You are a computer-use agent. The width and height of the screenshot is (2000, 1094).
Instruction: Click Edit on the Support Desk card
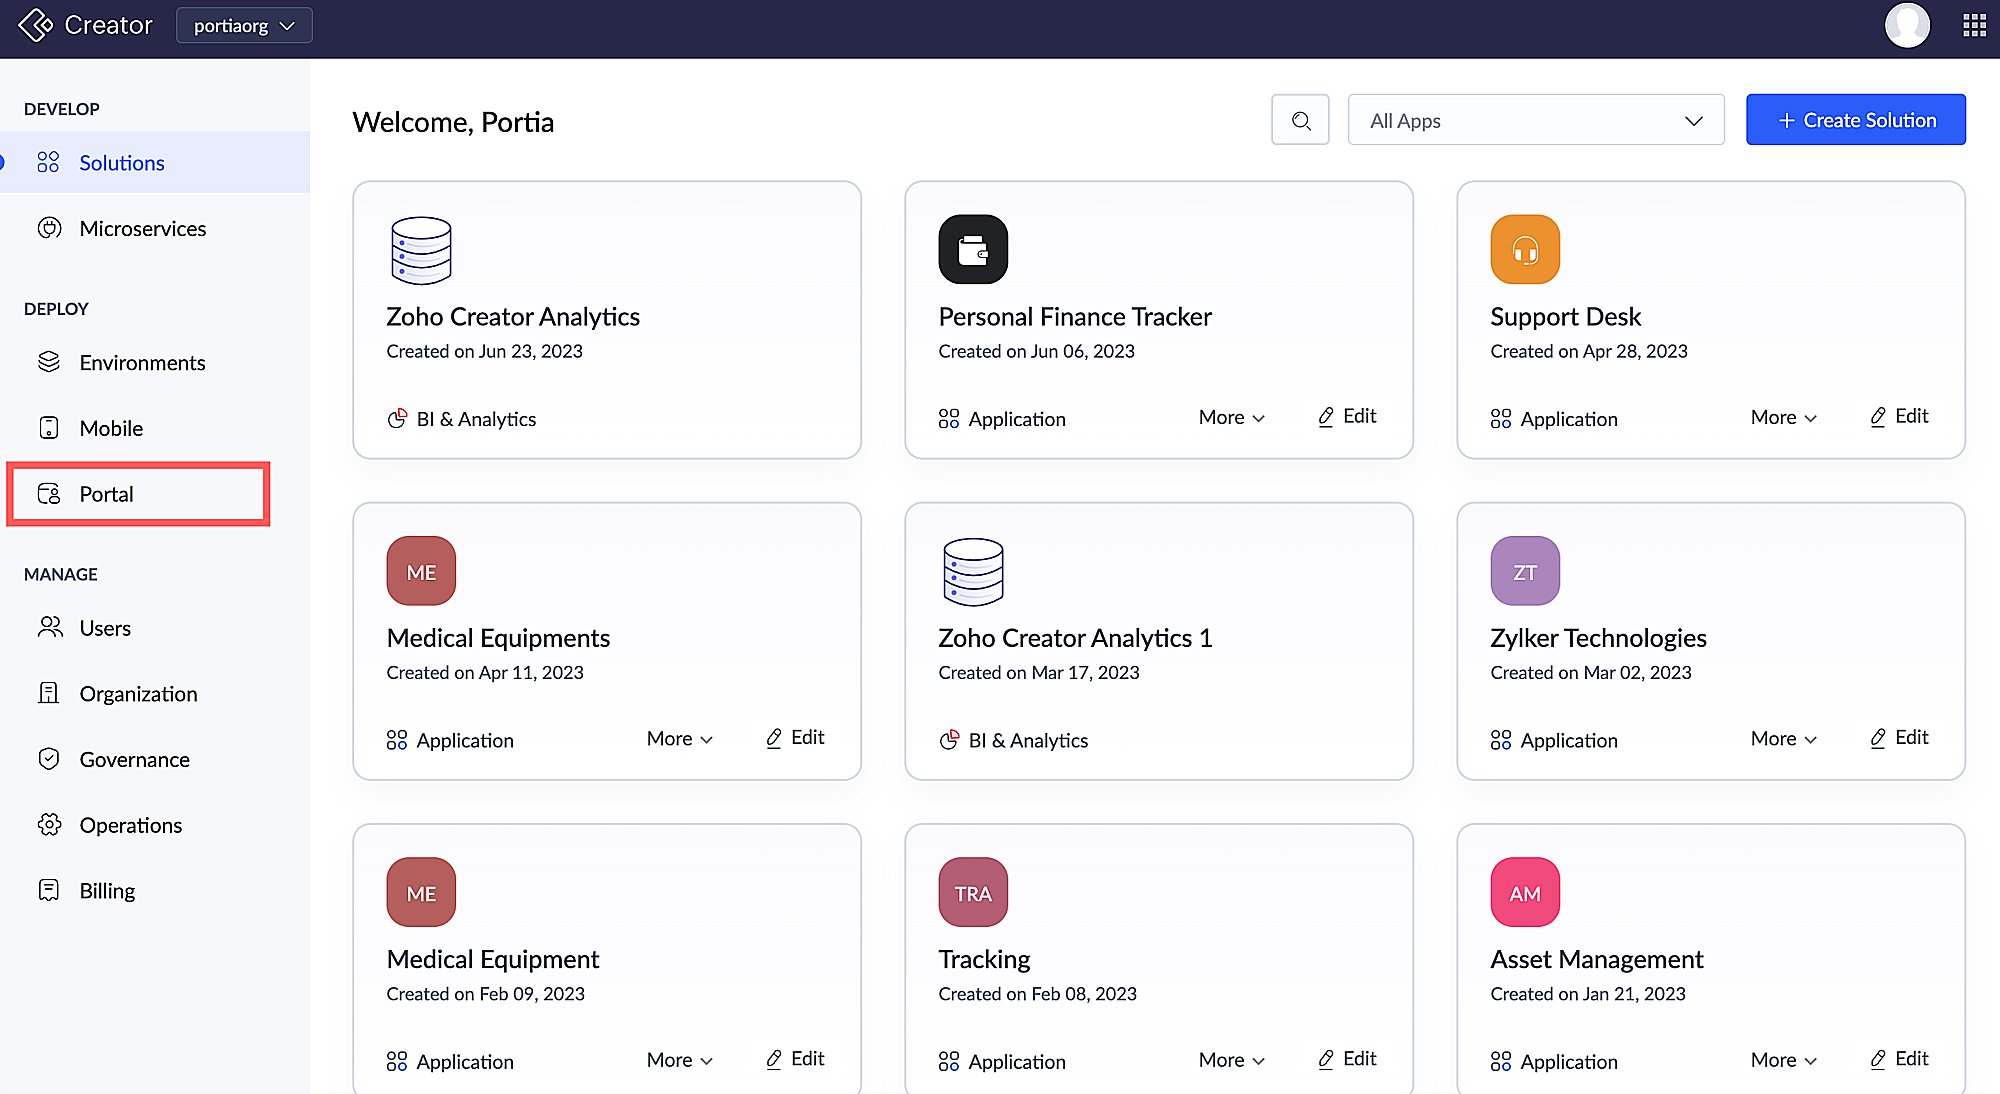(1899, 416)
